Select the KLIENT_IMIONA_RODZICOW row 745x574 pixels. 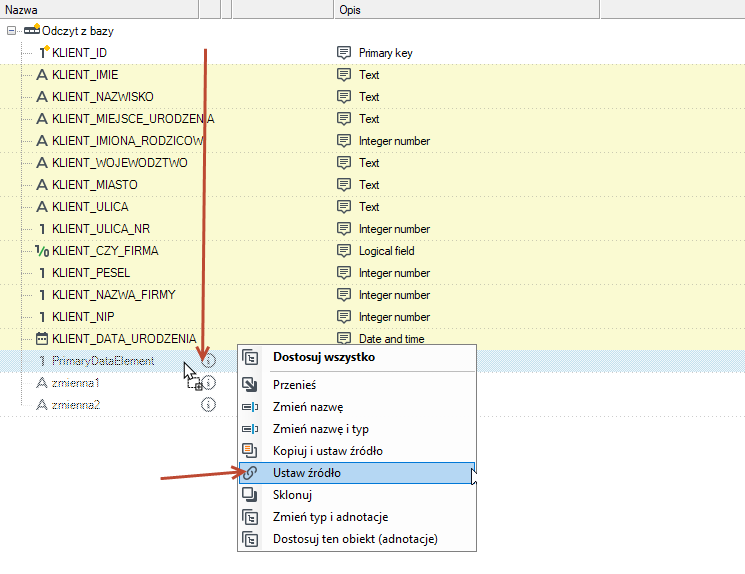tap(372, 141)
